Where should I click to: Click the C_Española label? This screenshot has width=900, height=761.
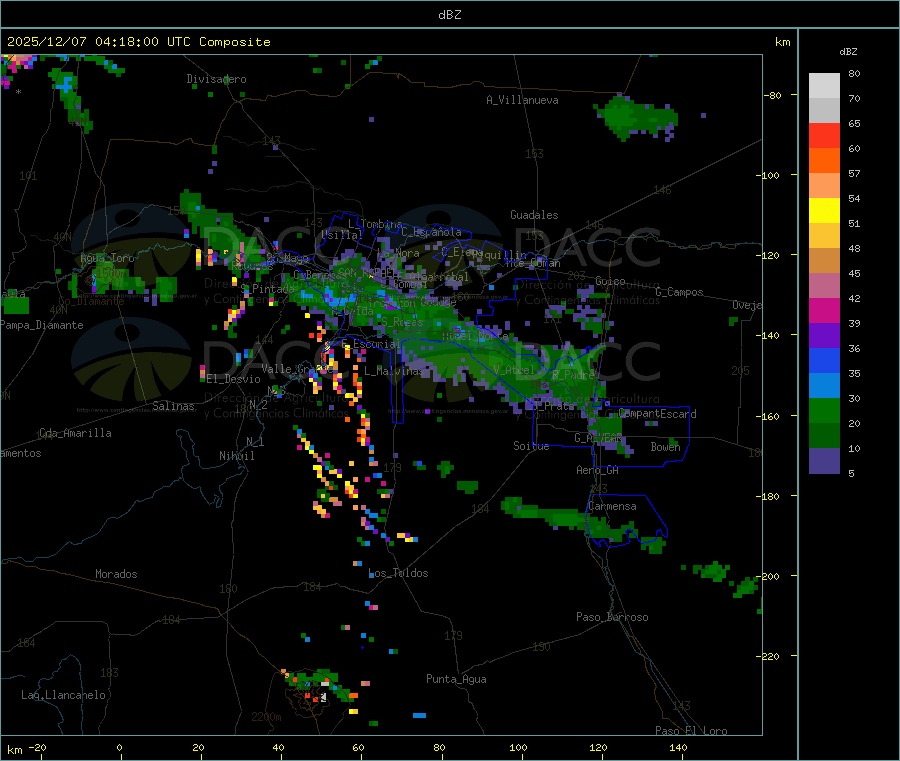click(432, 232)
